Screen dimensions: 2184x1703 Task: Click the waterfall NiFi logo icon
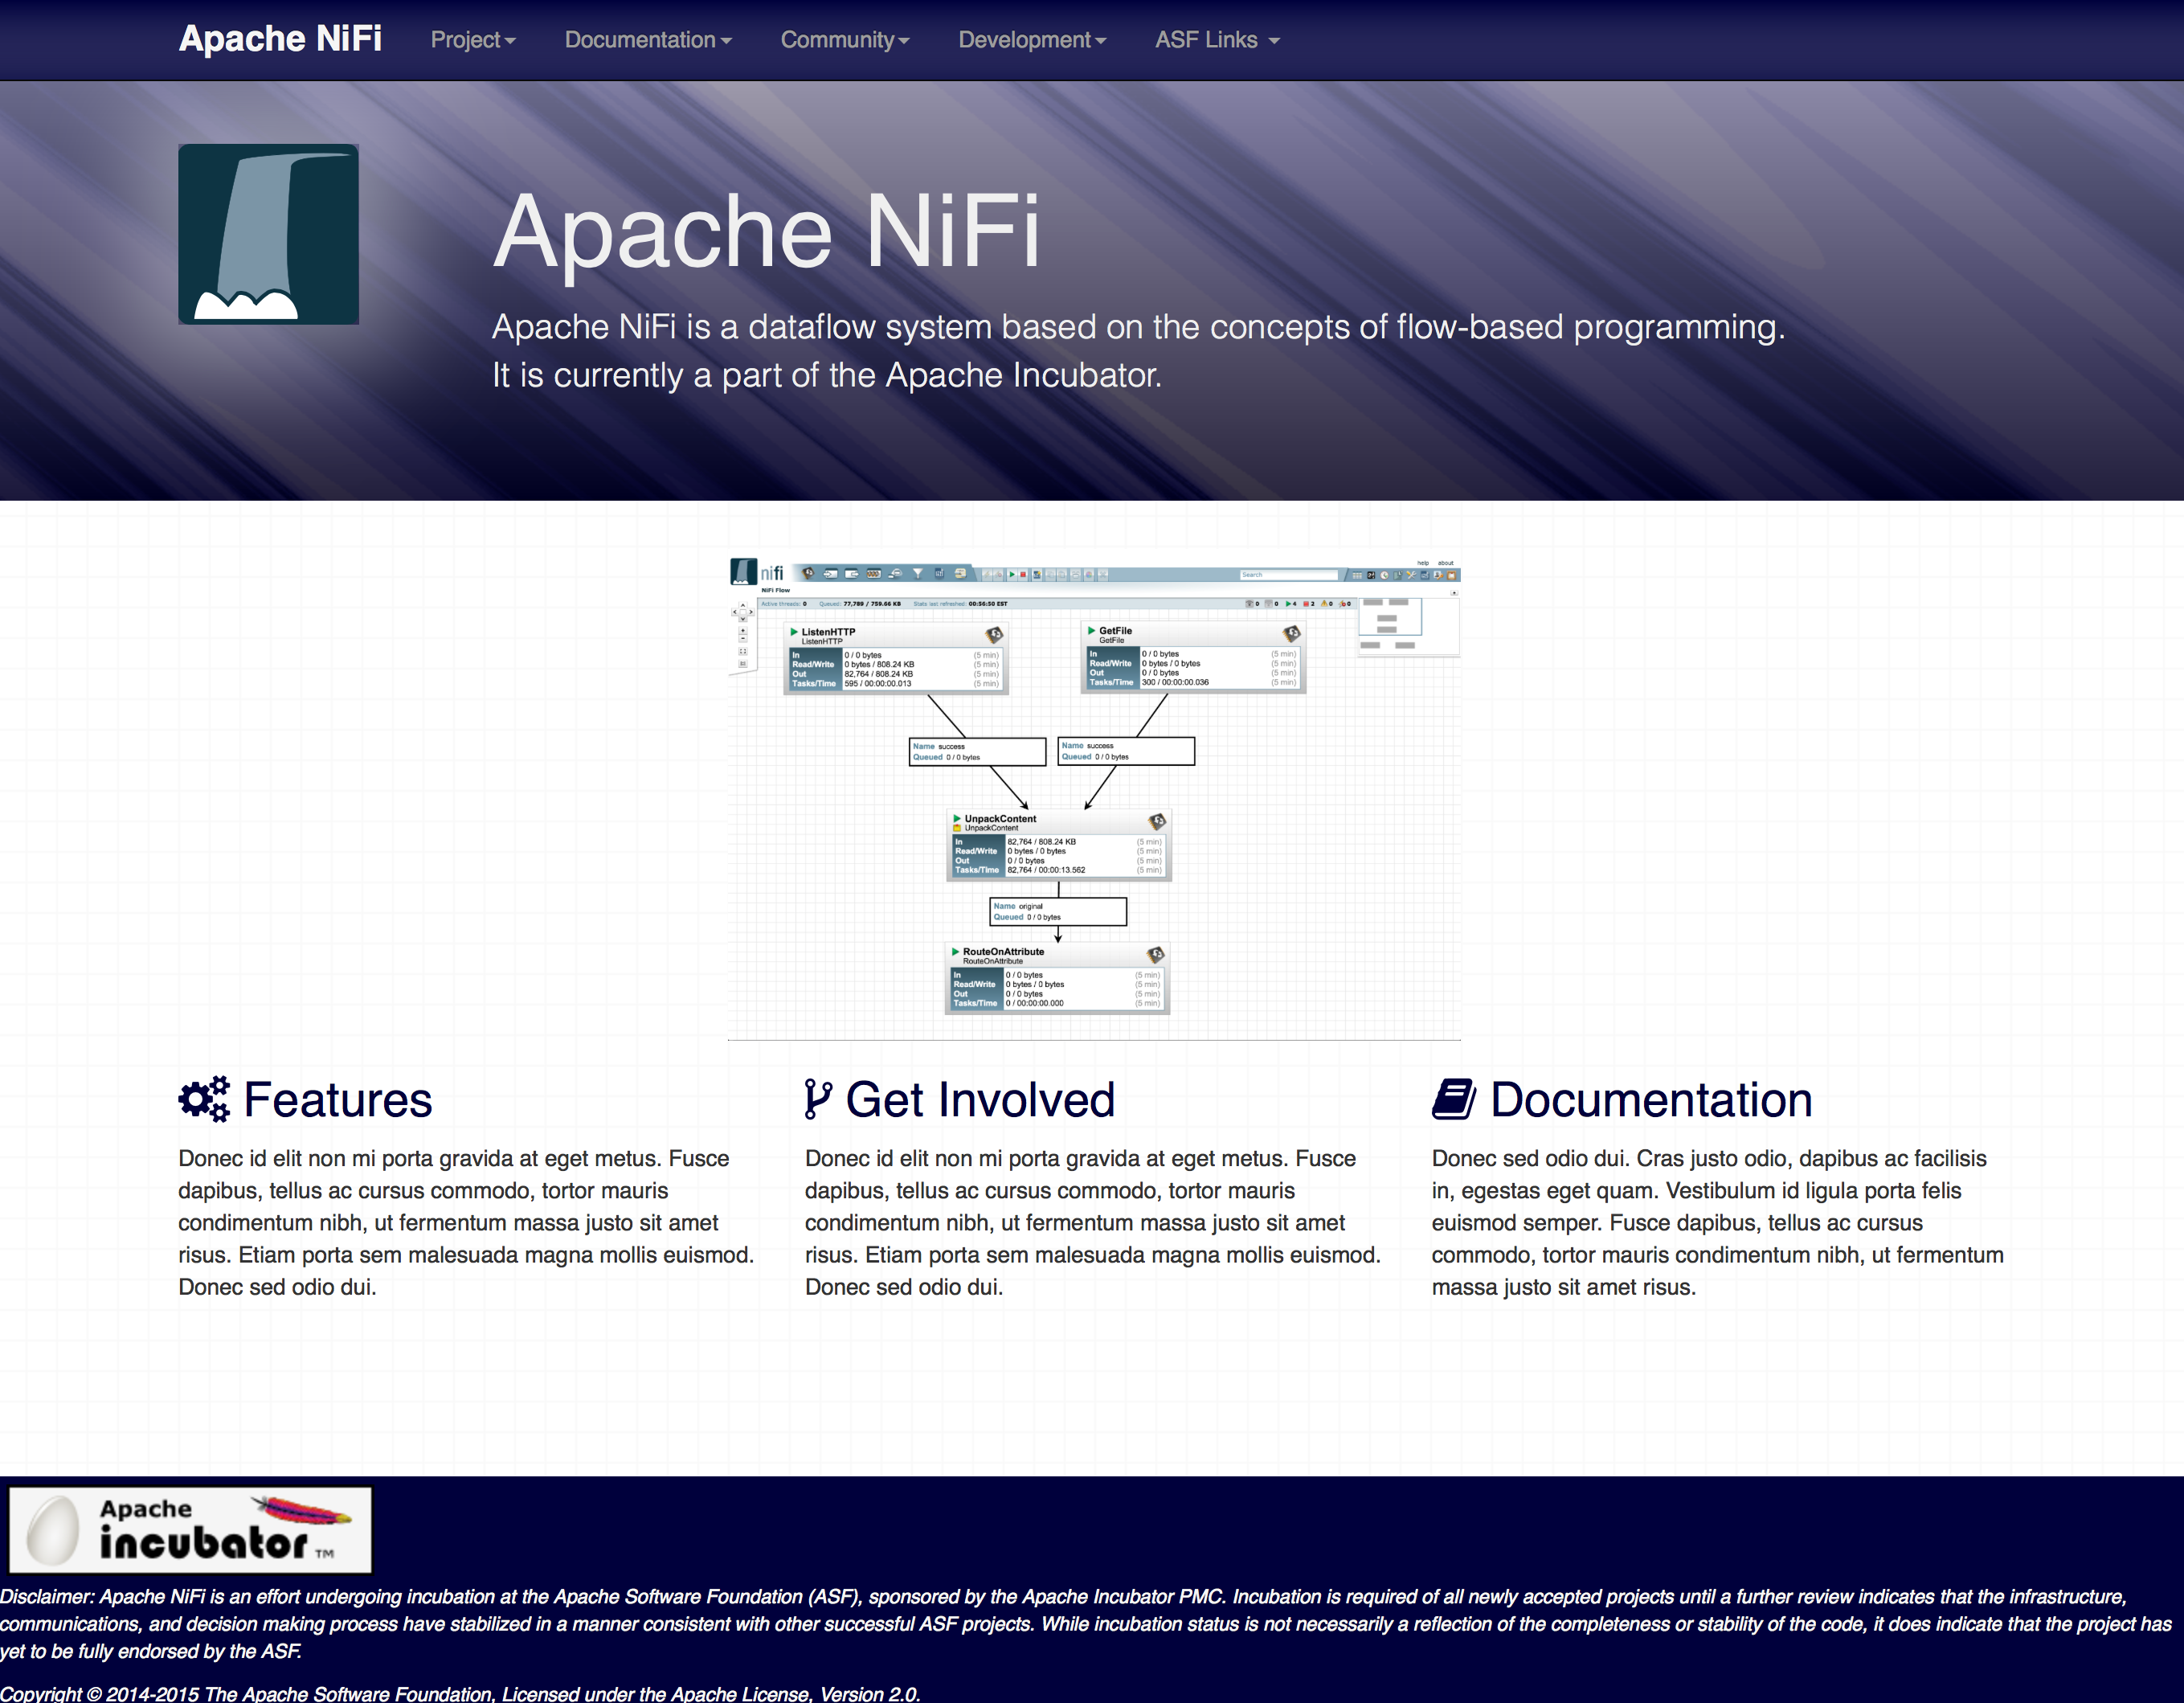268,234
